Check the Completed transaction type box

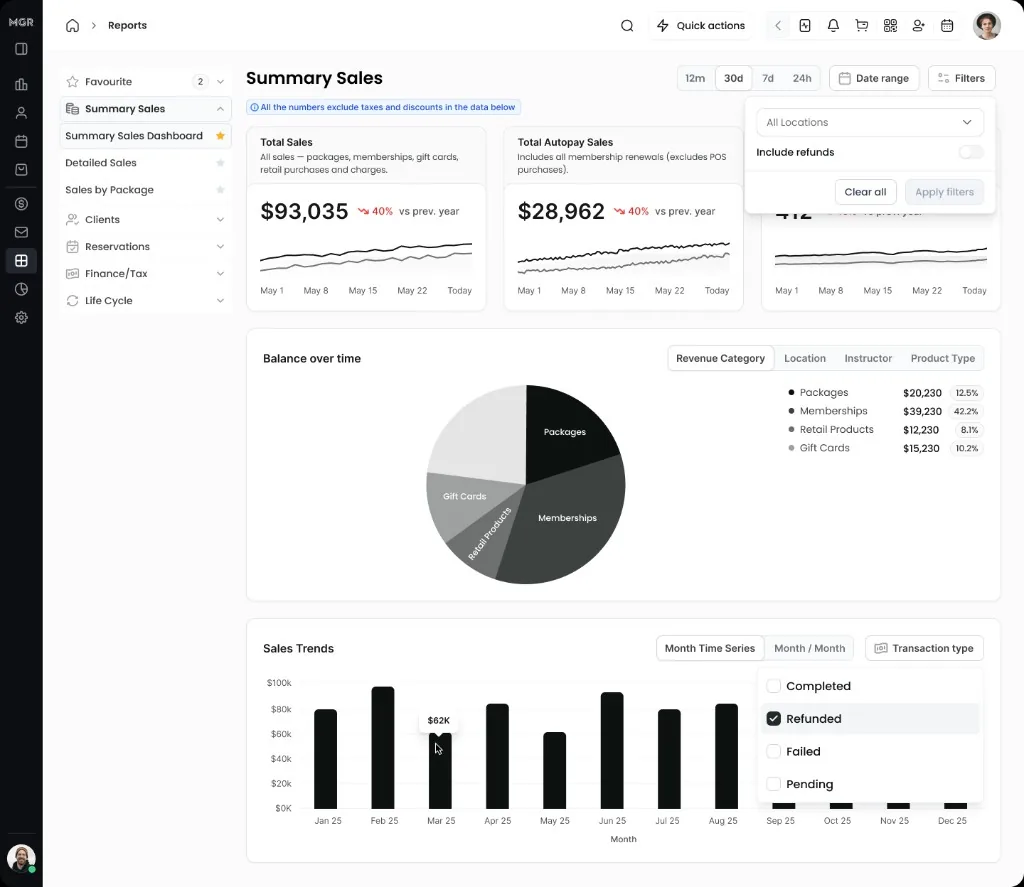pos(773,686)
